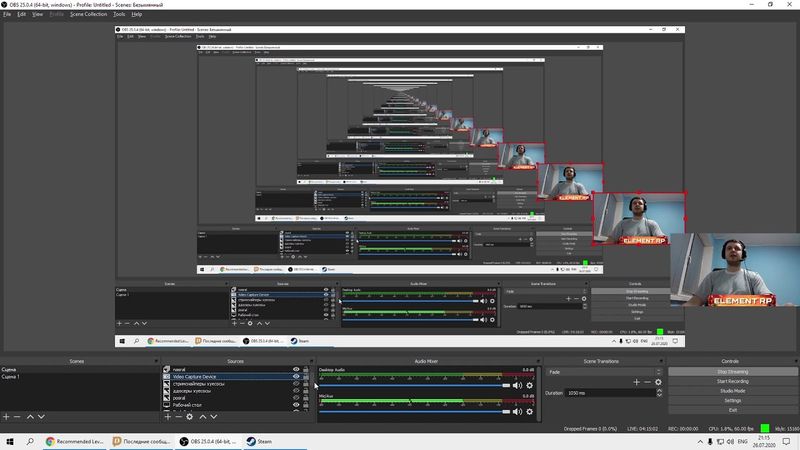Select Сцена 1 in the Scenes list
800x450 pixels.
12,377
